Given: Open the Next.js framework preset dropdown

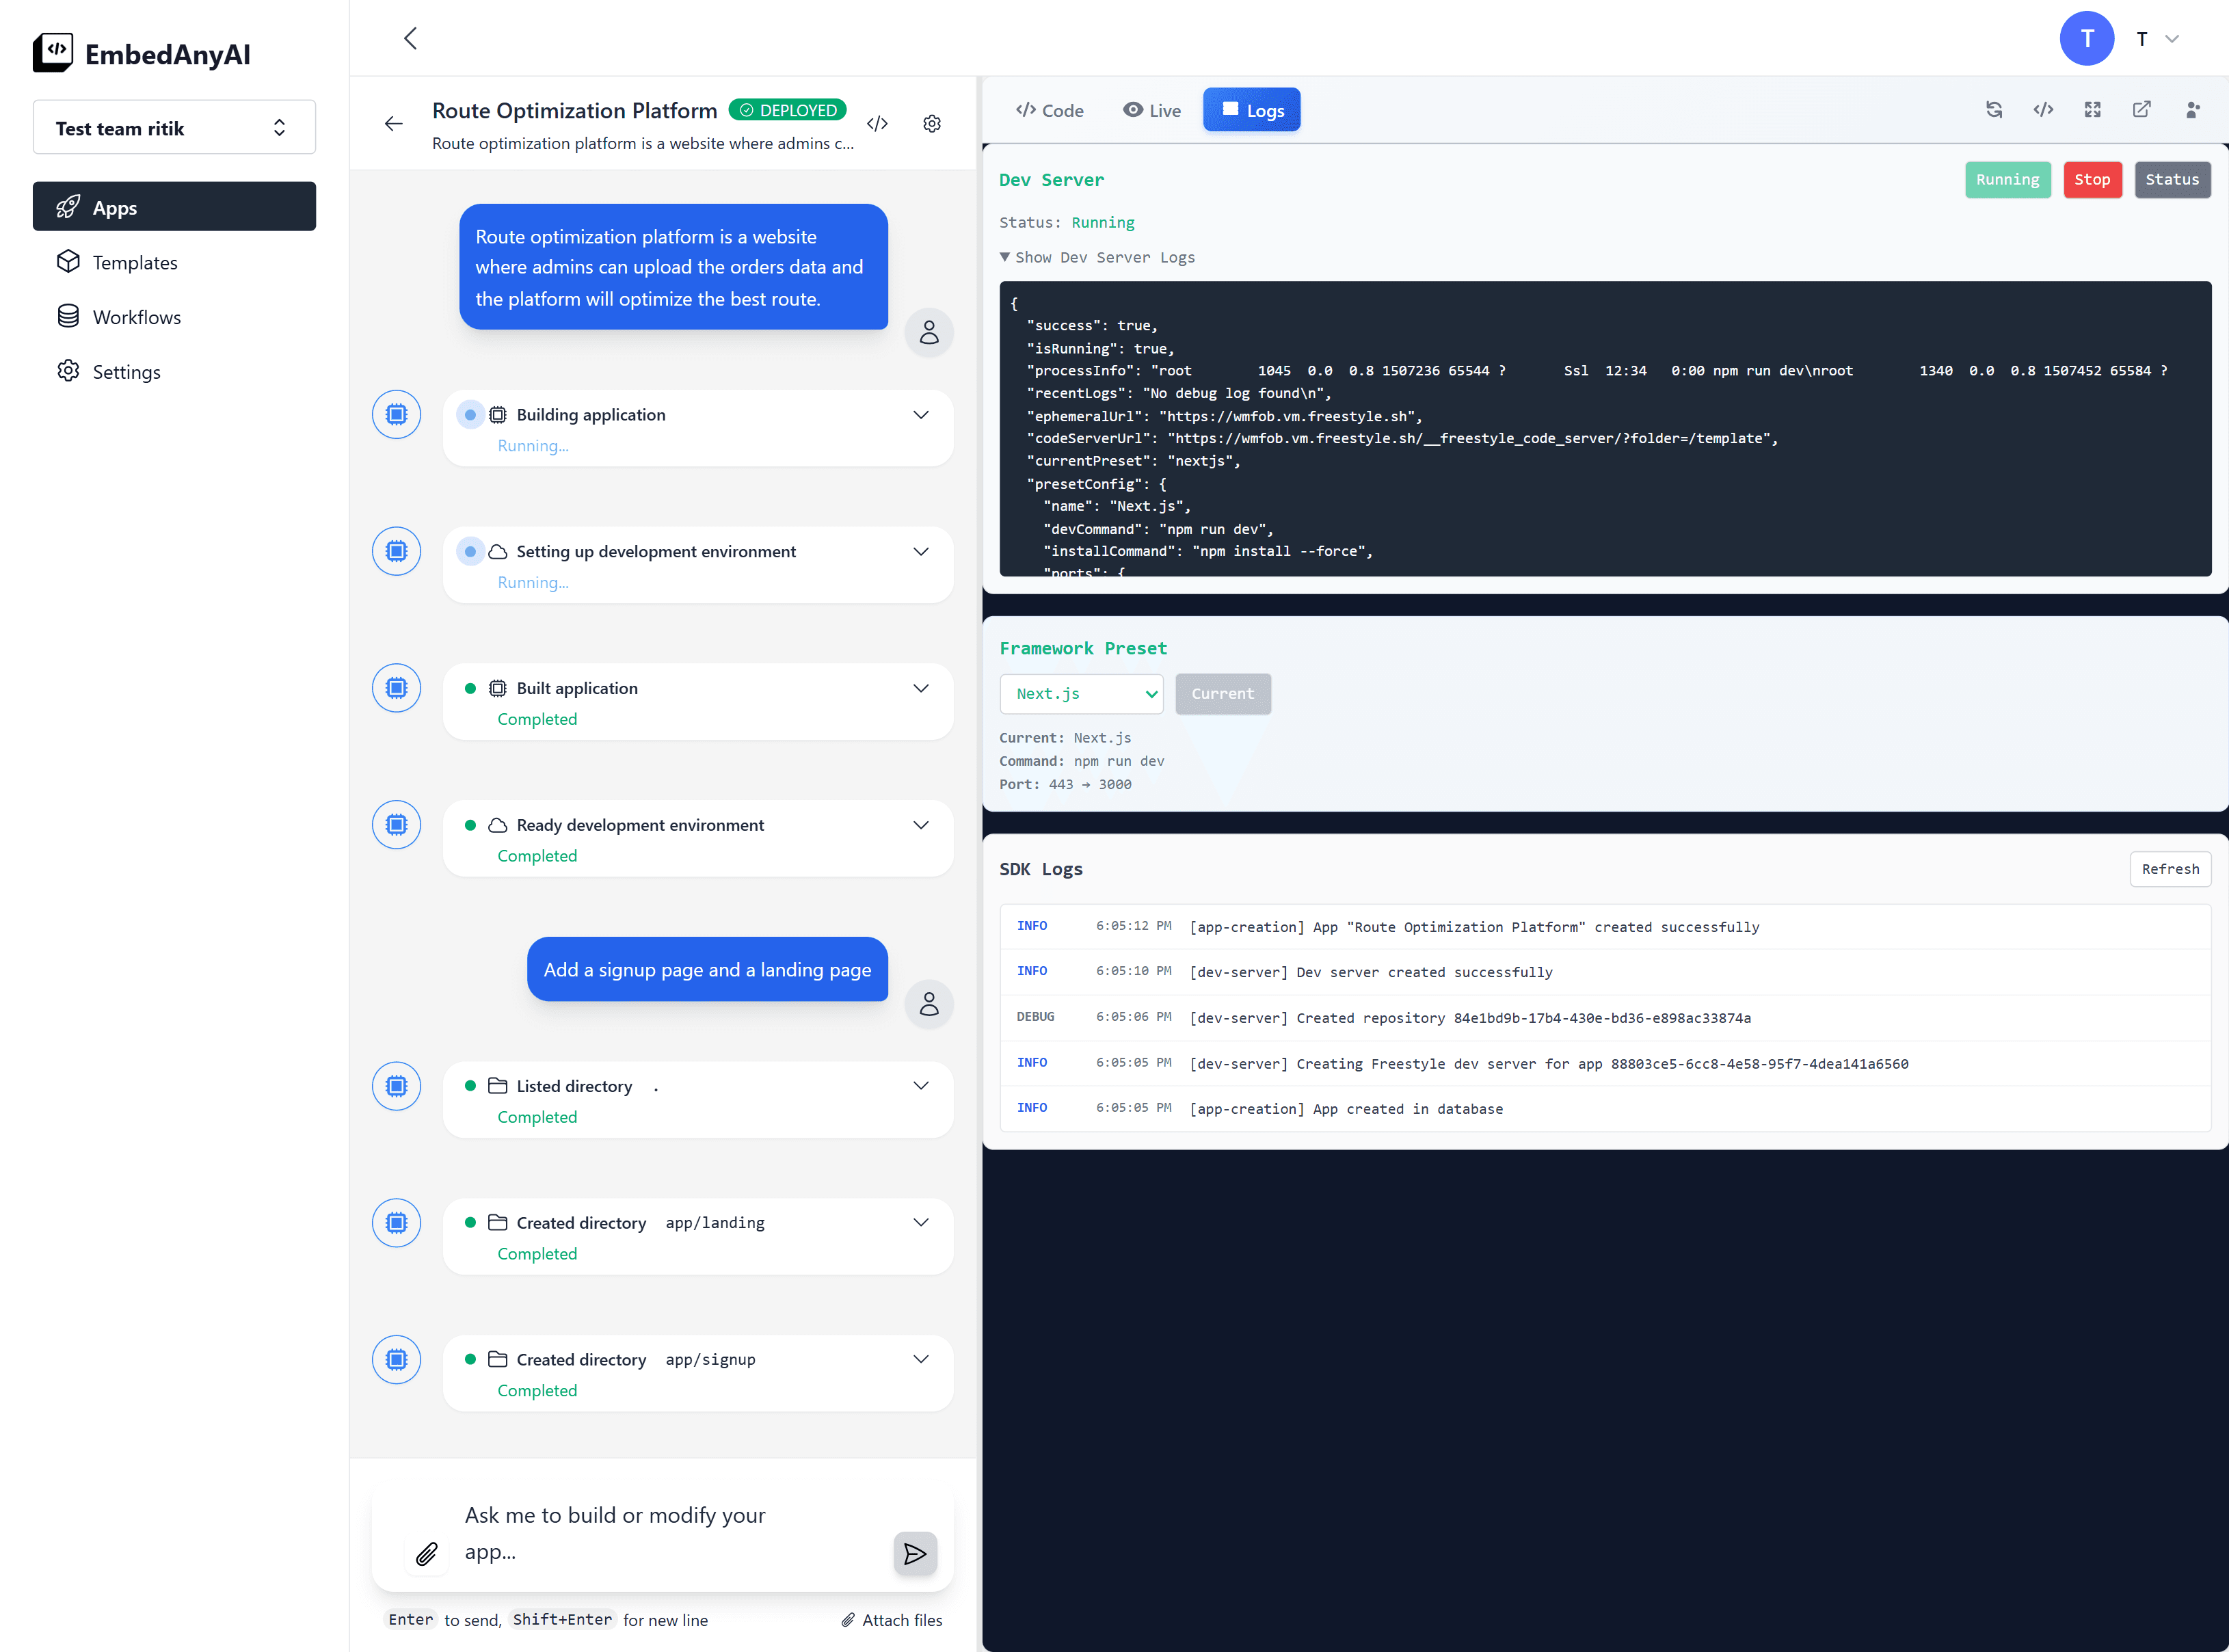Looking at the screenshot, I should pos(1081,694).
